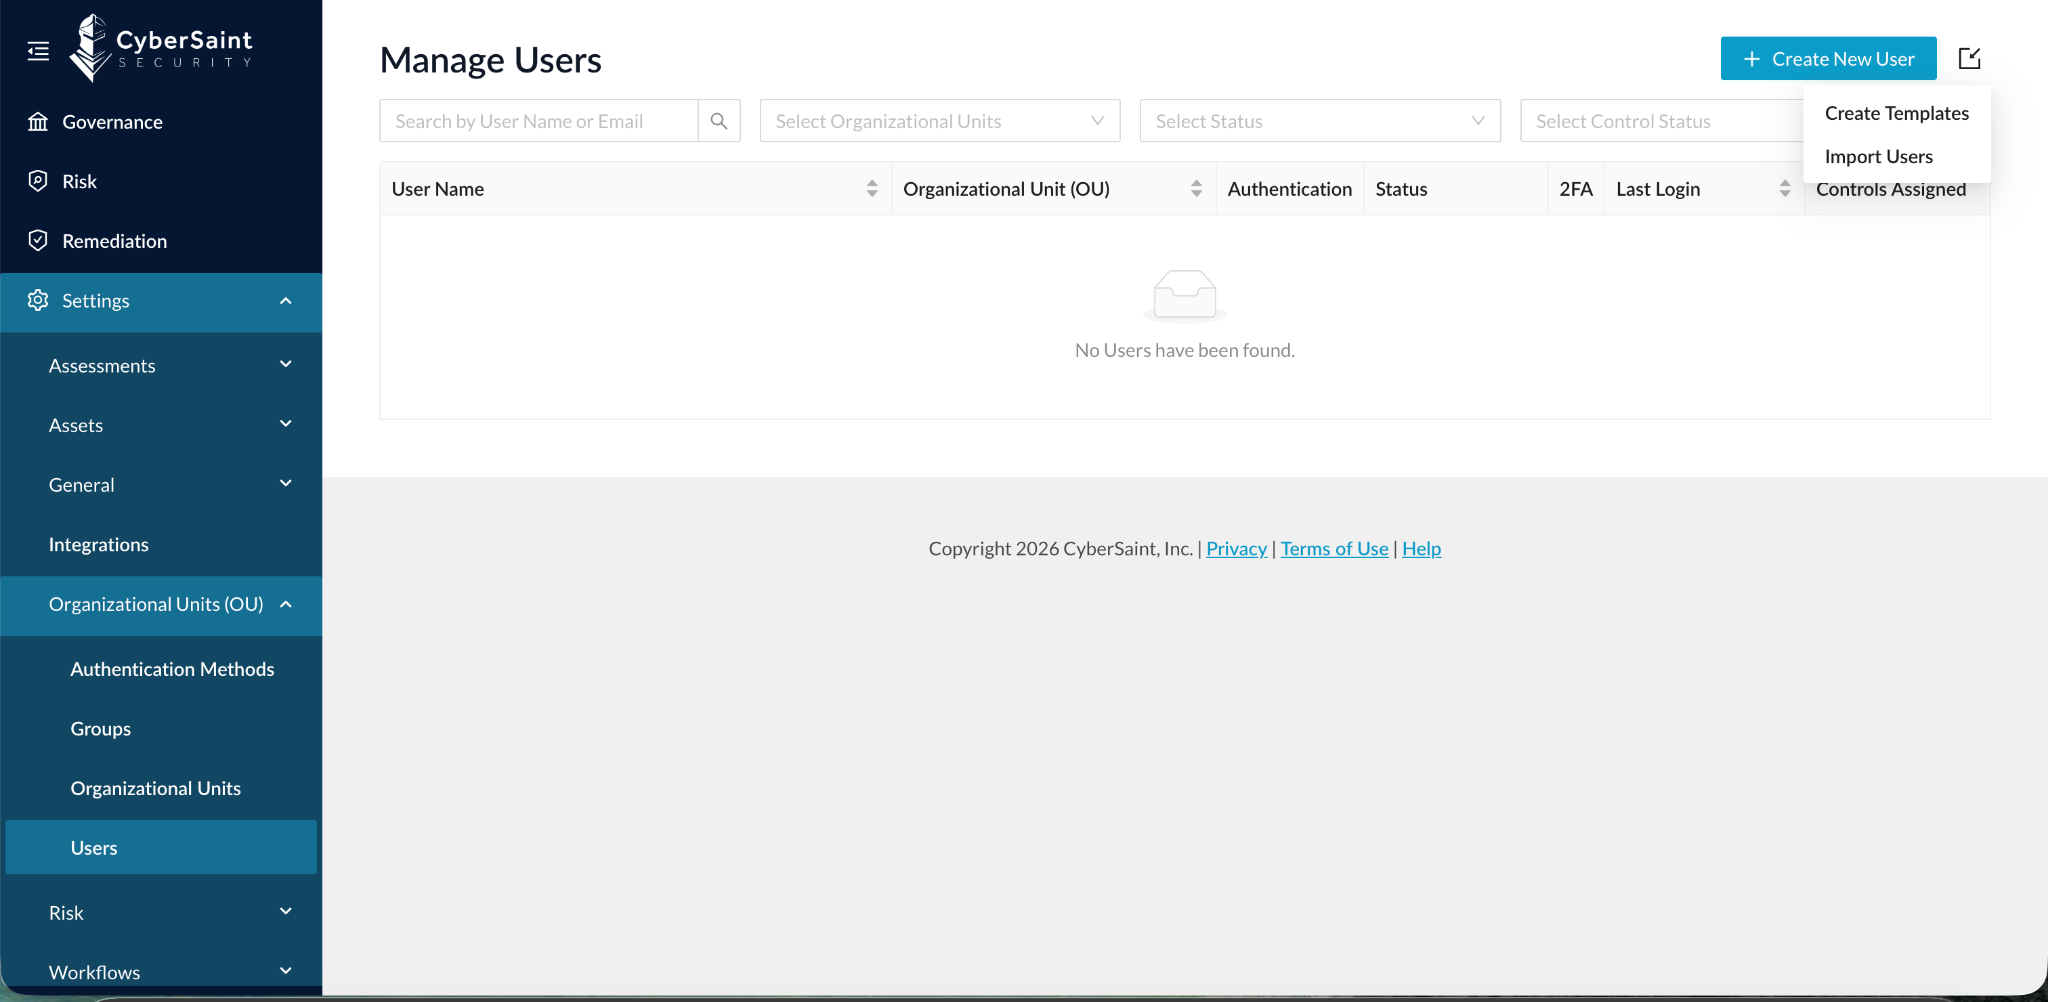The width and height of the screenshot is (2048, 1002).
Task: Sort by User Name column arrows
Action: pyautogui.click(x=872, y=189)
